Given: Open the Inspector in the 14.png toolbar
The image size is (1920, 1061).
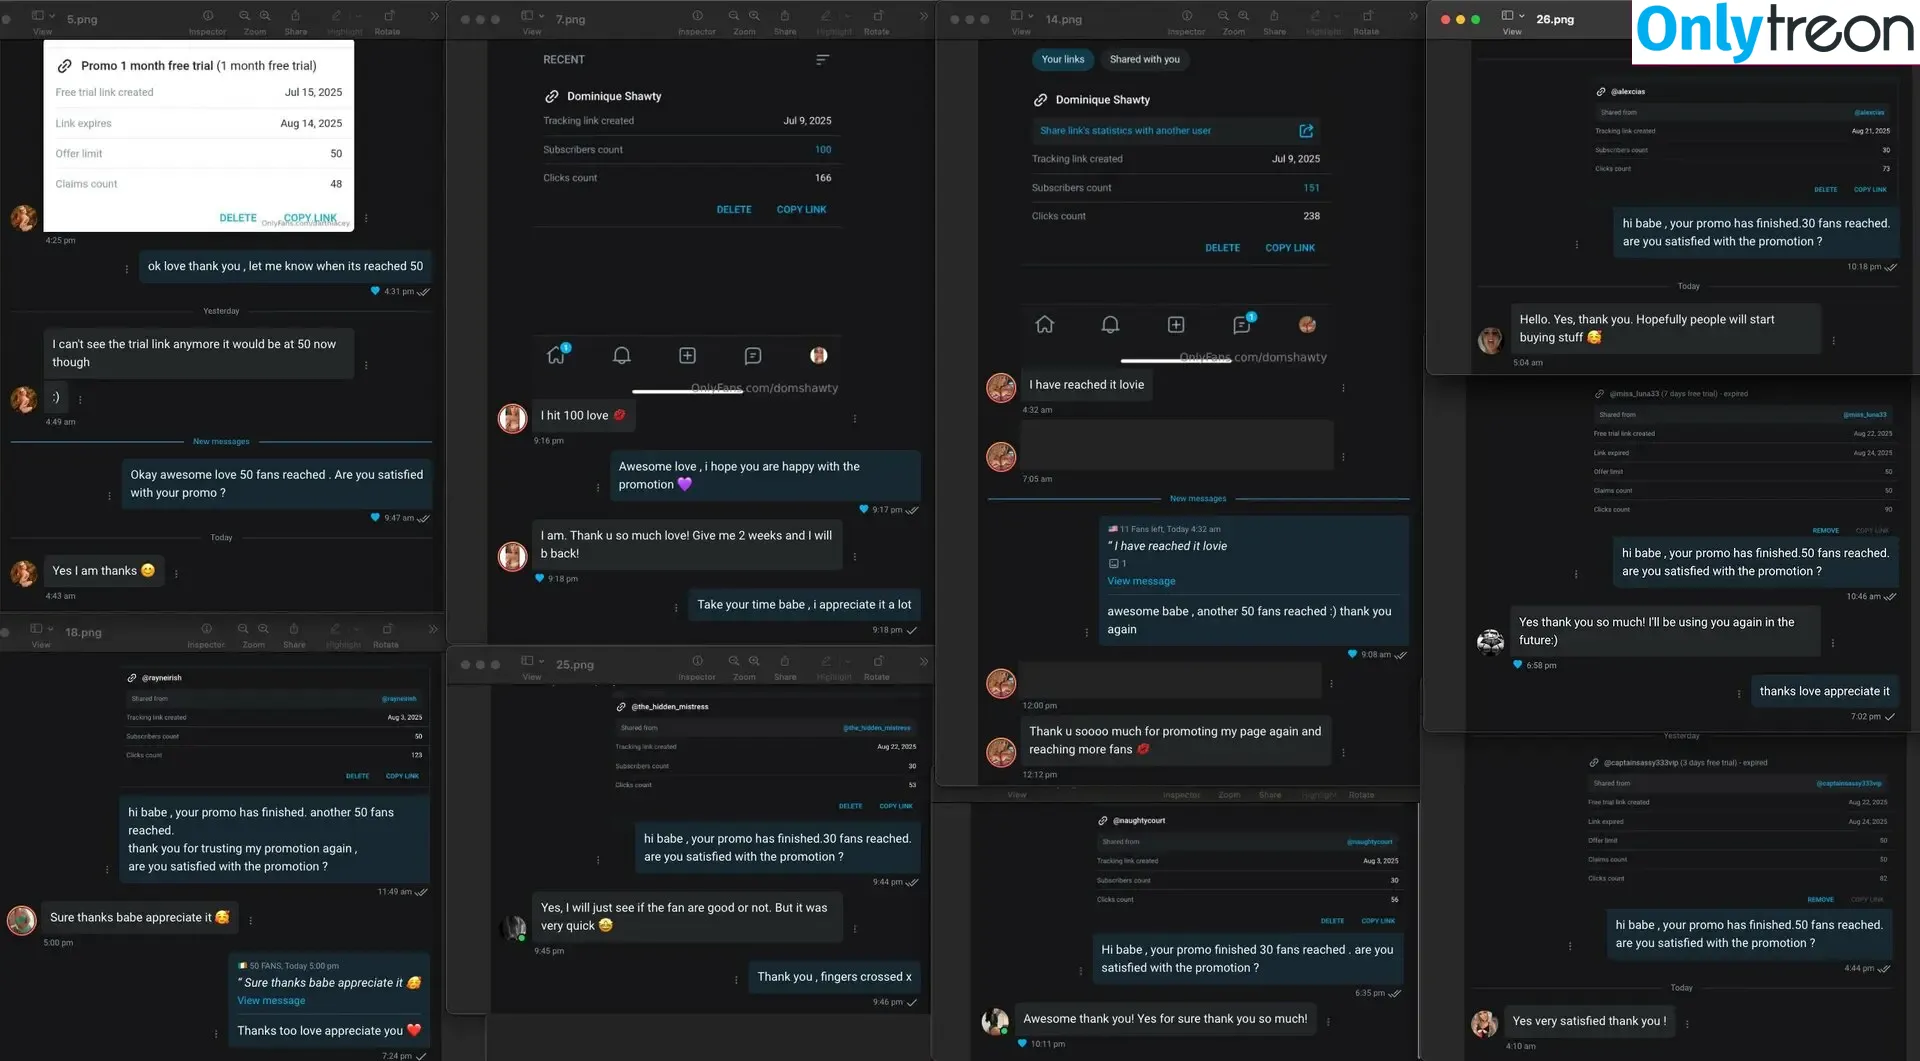Looking at the screenshot, I should click(x=1186, y=16).
